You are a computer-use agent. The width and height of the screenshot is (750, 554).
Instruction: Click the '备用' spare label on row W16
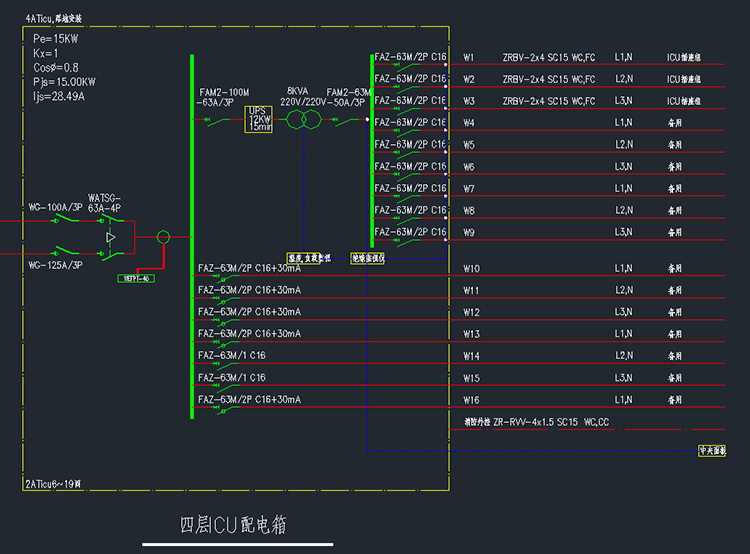click(674, 400)
